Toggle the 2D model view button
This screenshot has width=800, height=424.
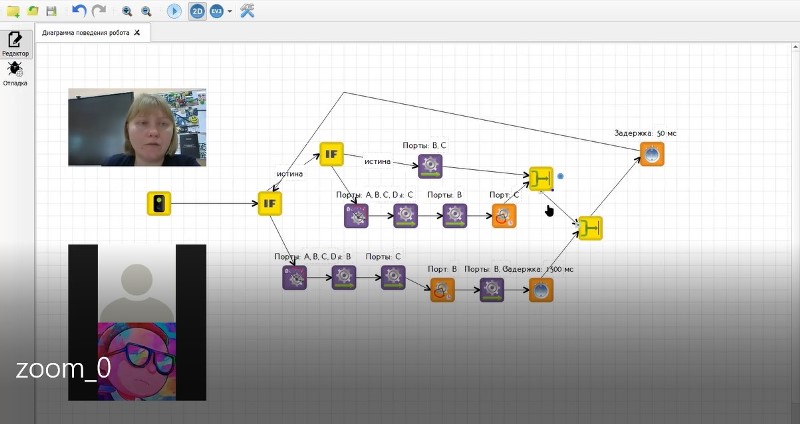point(197,11)
